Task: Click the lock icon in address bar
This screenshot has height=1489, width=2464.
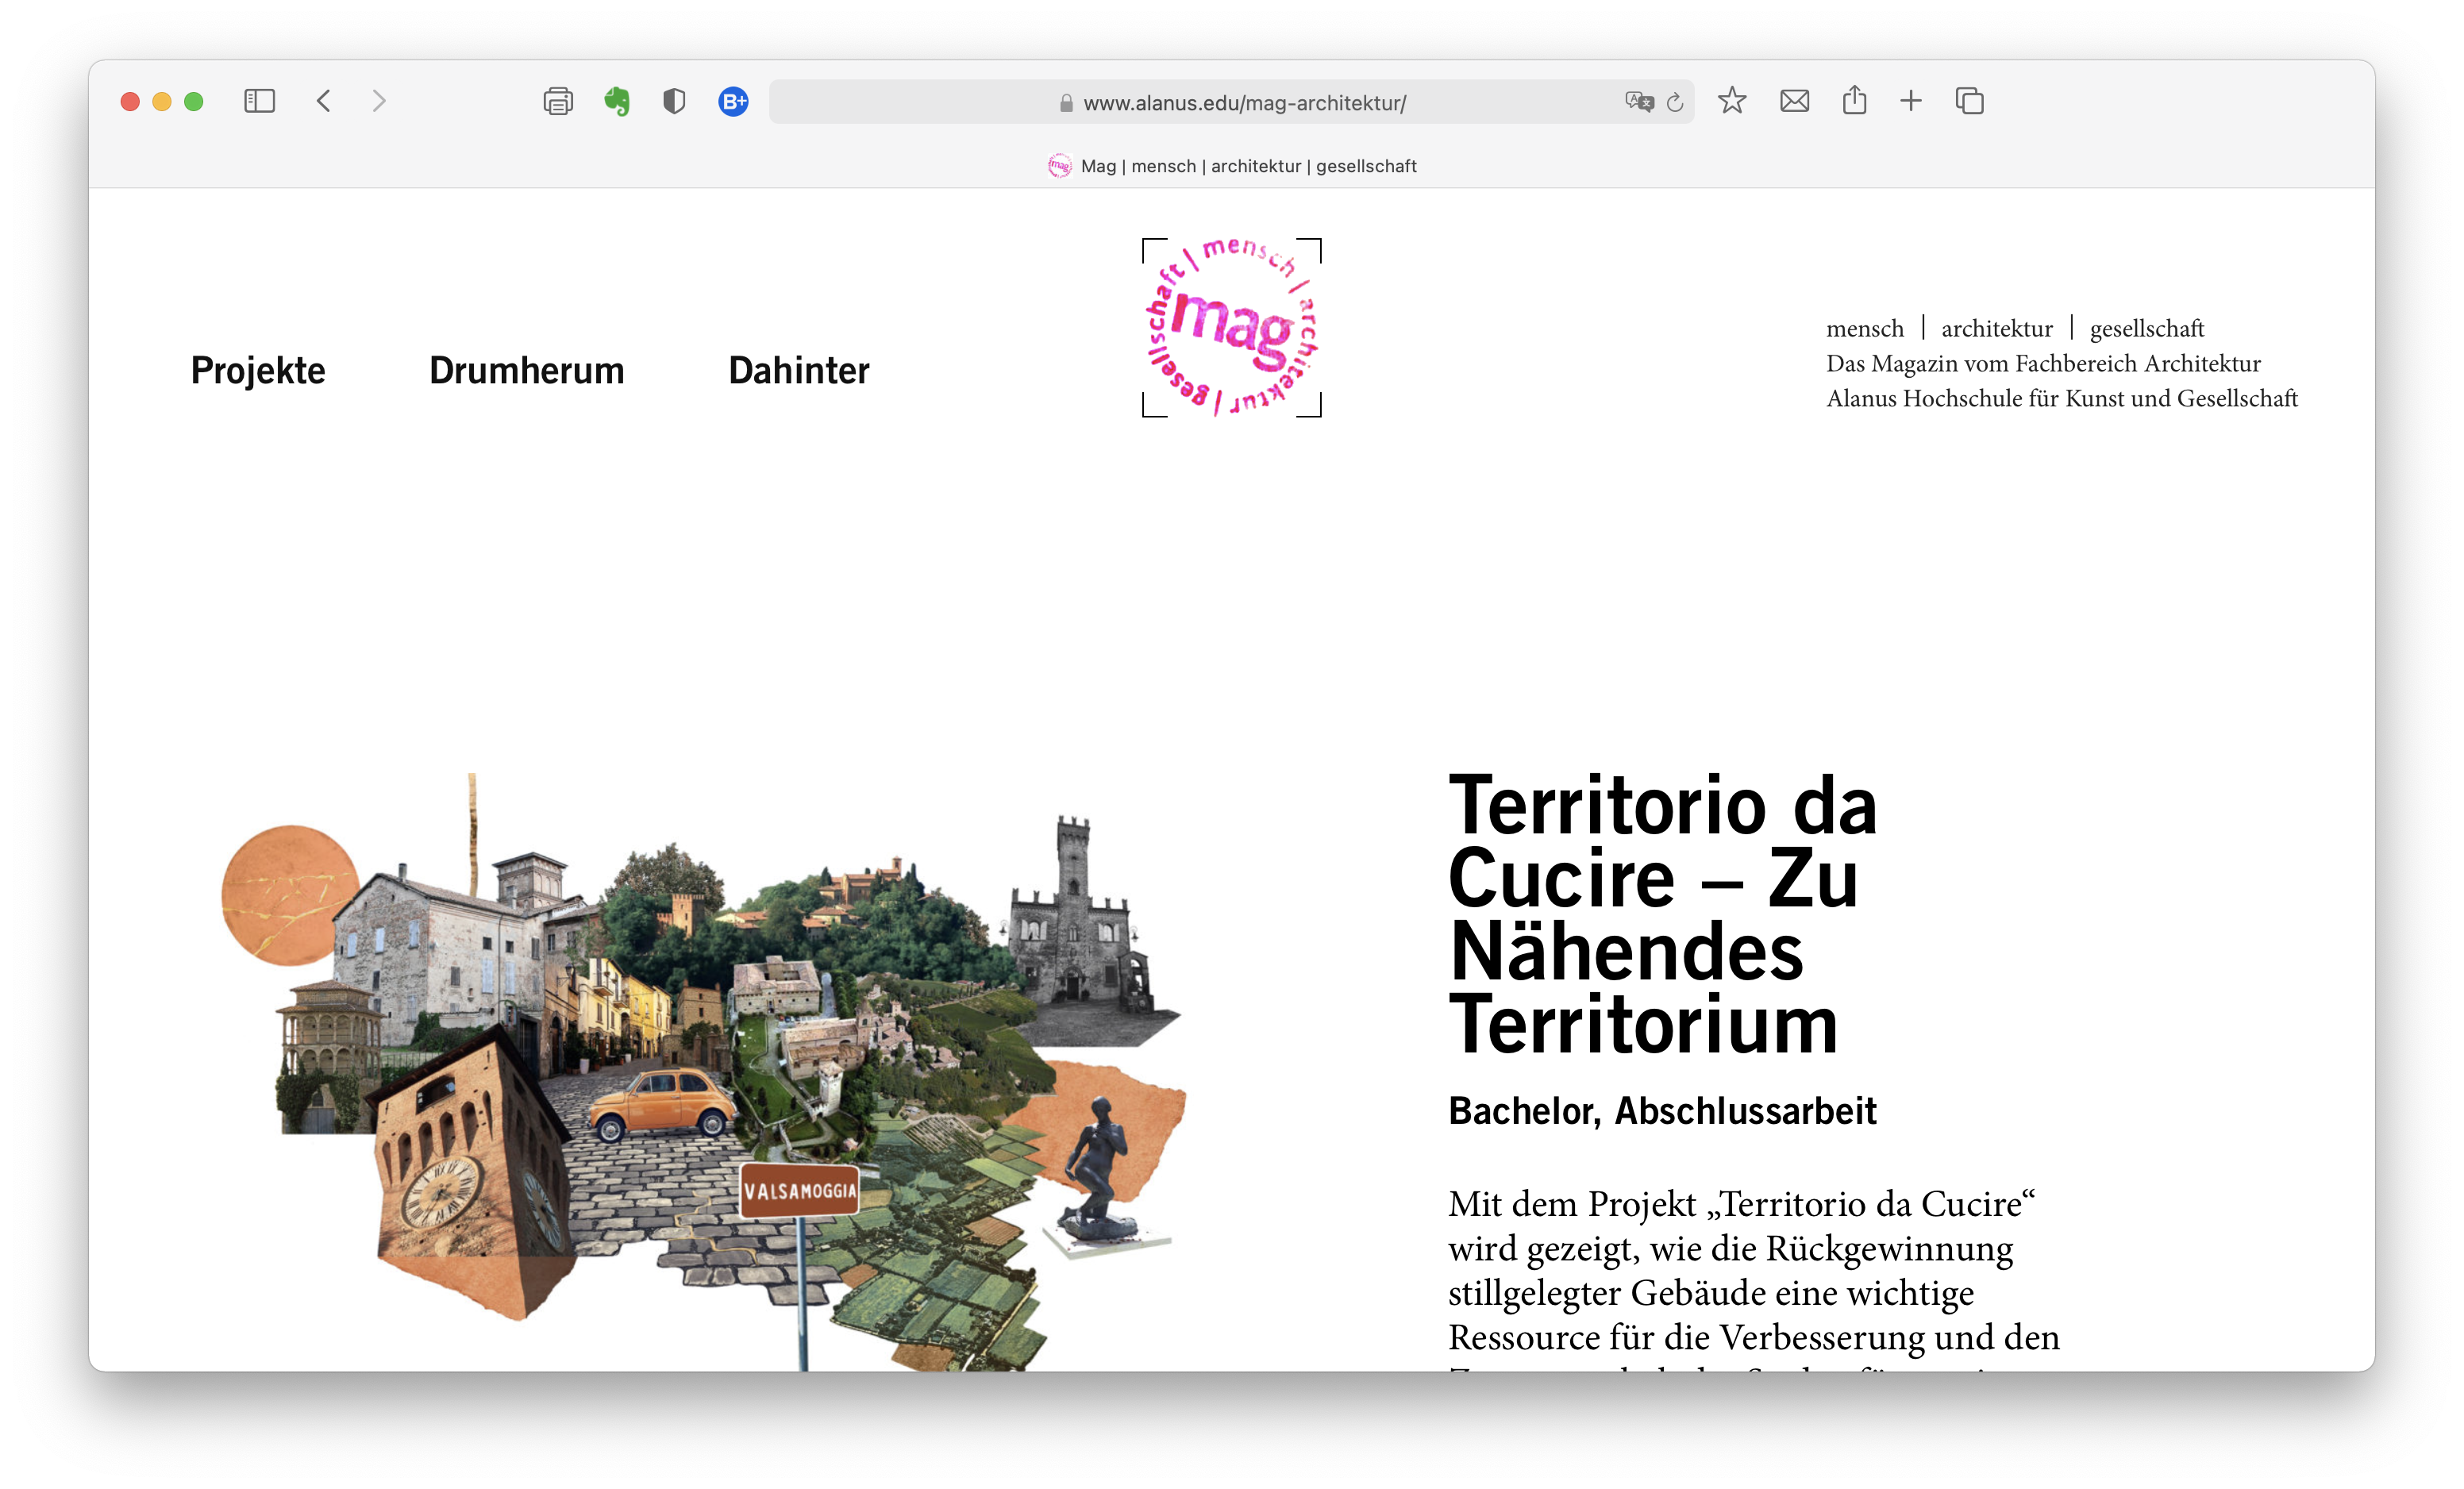Action: 1066,103
